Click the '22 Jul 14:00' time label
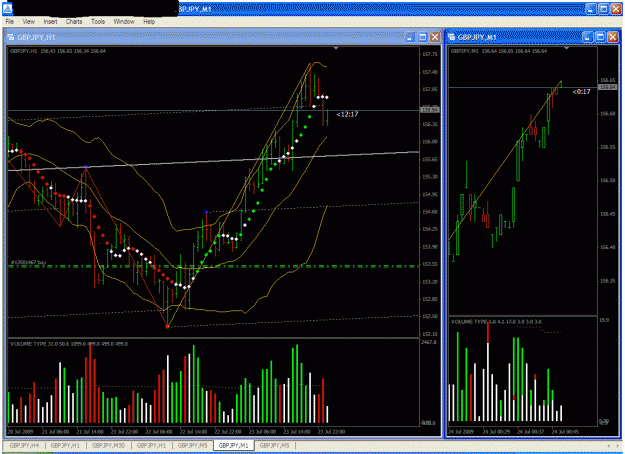The width and height of the screenshot is (625, 454). (x=193, y=432)
